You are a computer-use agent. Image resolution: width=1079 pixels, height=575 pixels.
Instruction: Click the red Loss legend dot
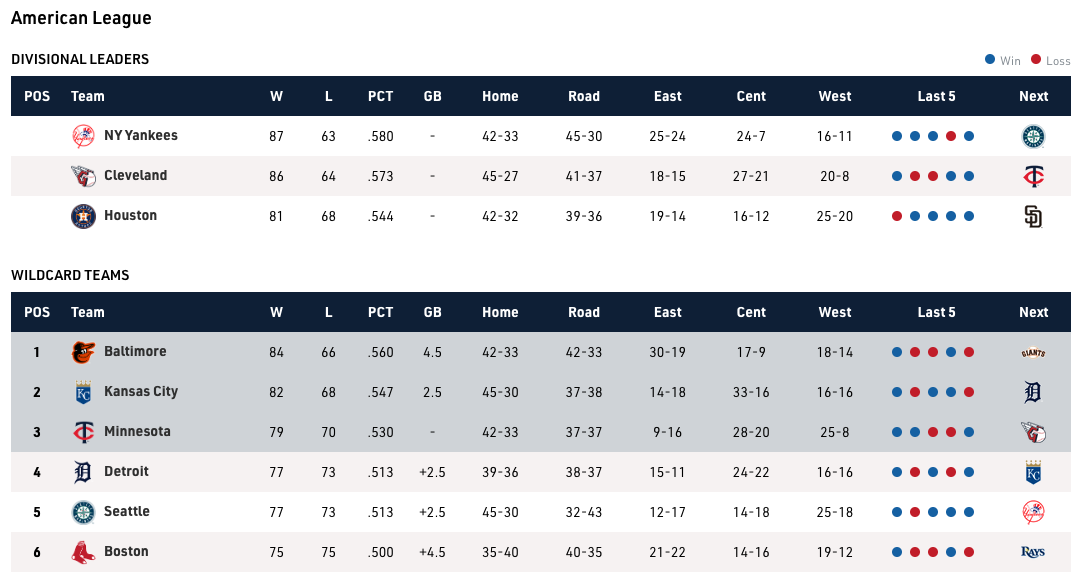click(x=1036, y=60)
